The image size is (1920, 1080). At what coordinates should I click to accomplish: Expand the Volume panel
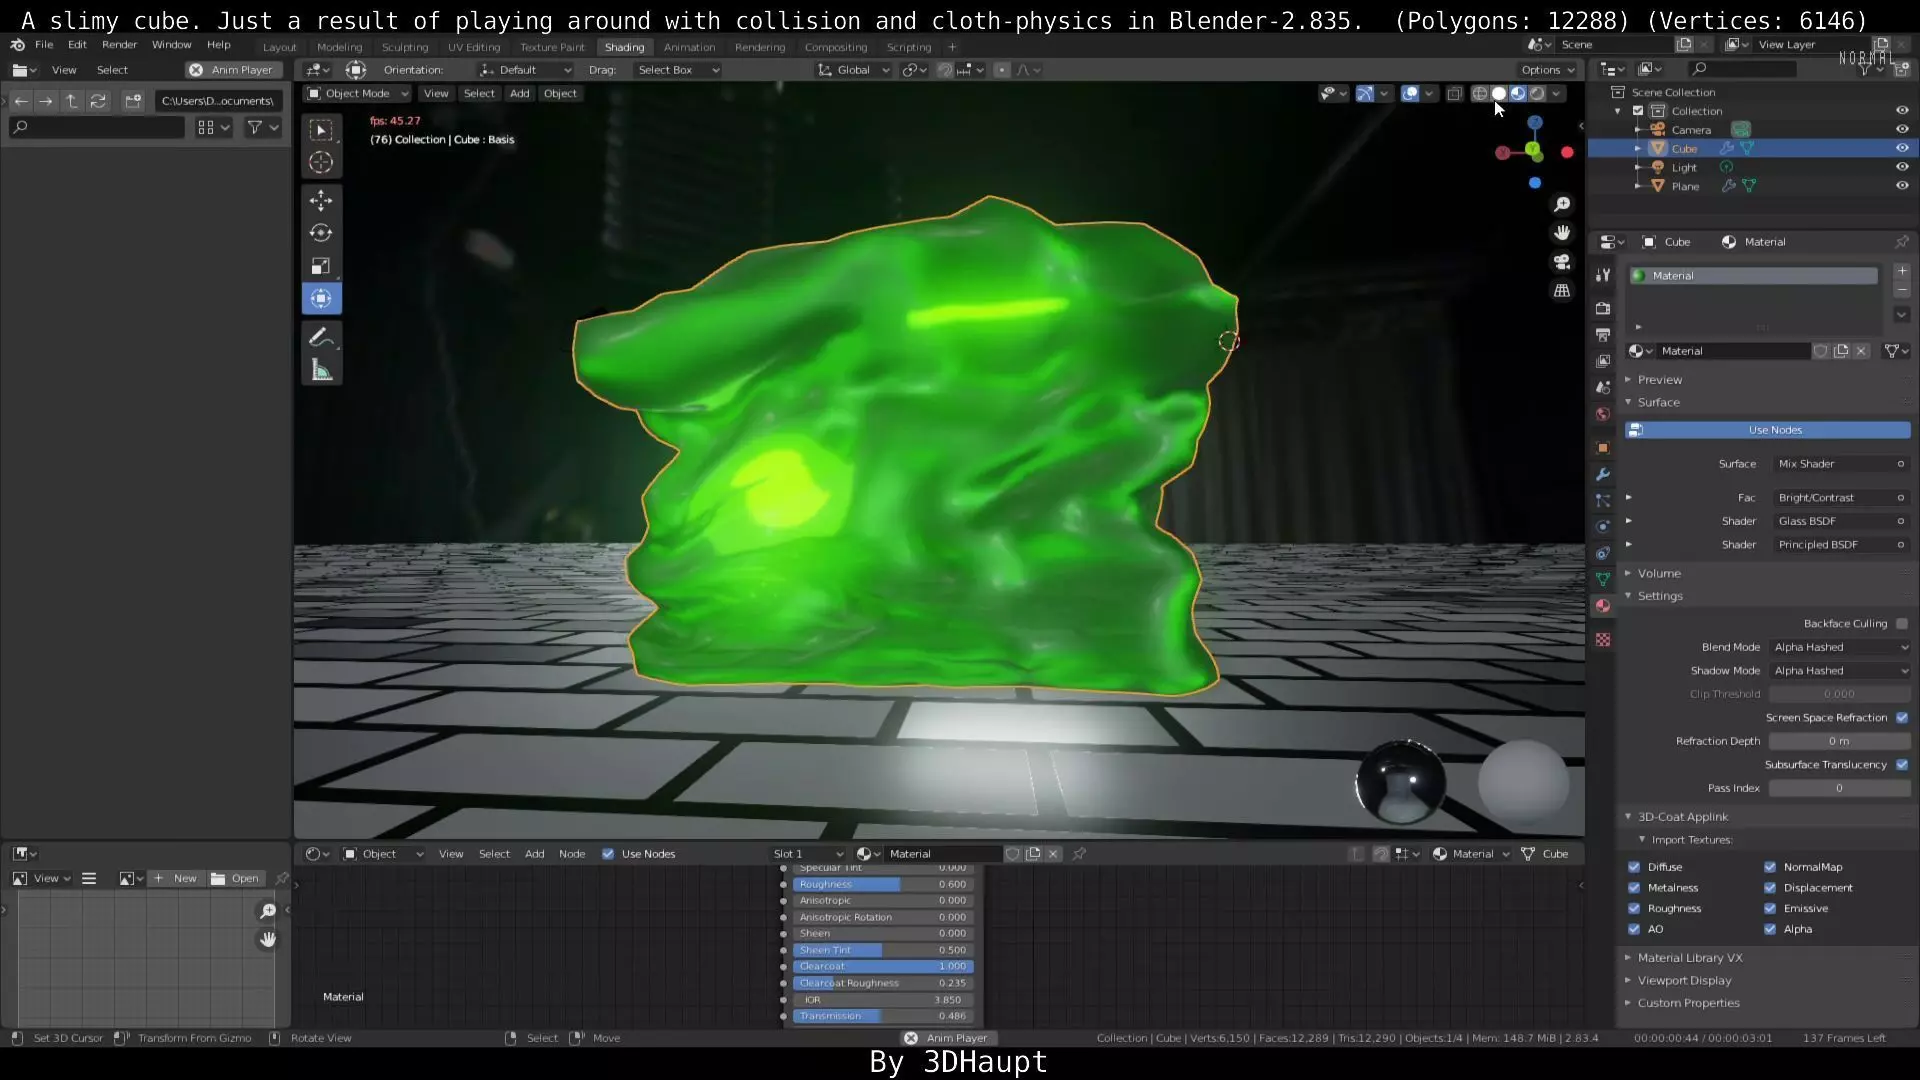(x=1659, y=573)
